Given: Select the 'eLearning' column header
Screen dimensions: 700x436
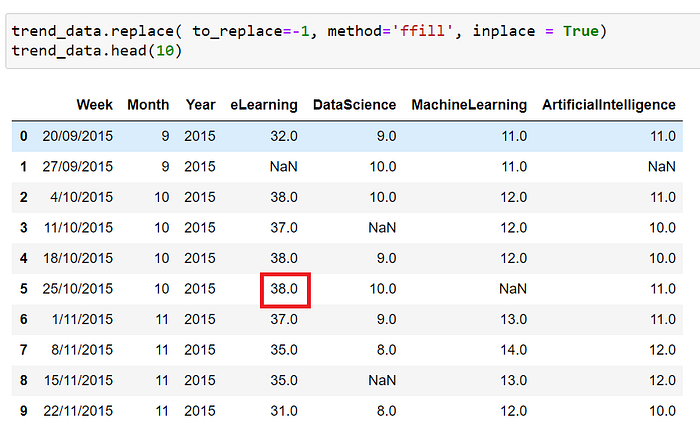Looking at the screenshot, I should [264, 105].
